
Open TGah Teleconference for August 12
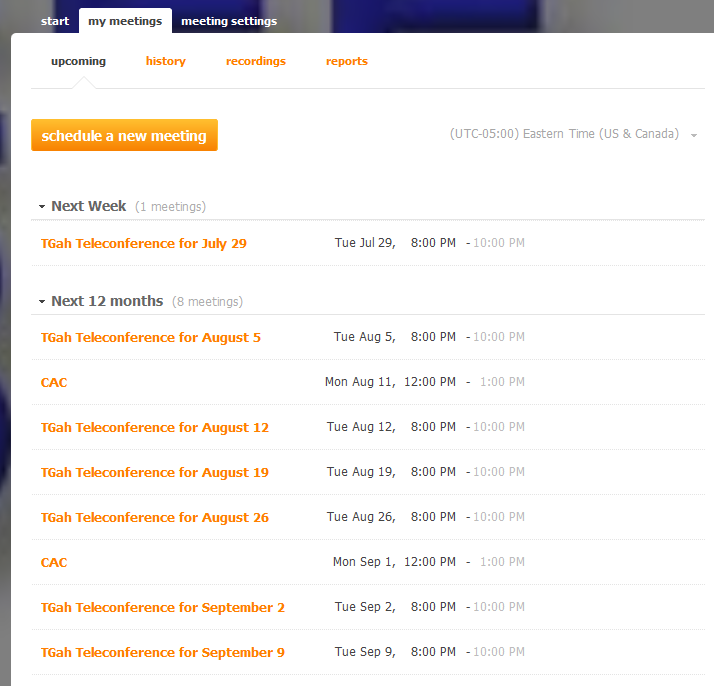point(155,427)
